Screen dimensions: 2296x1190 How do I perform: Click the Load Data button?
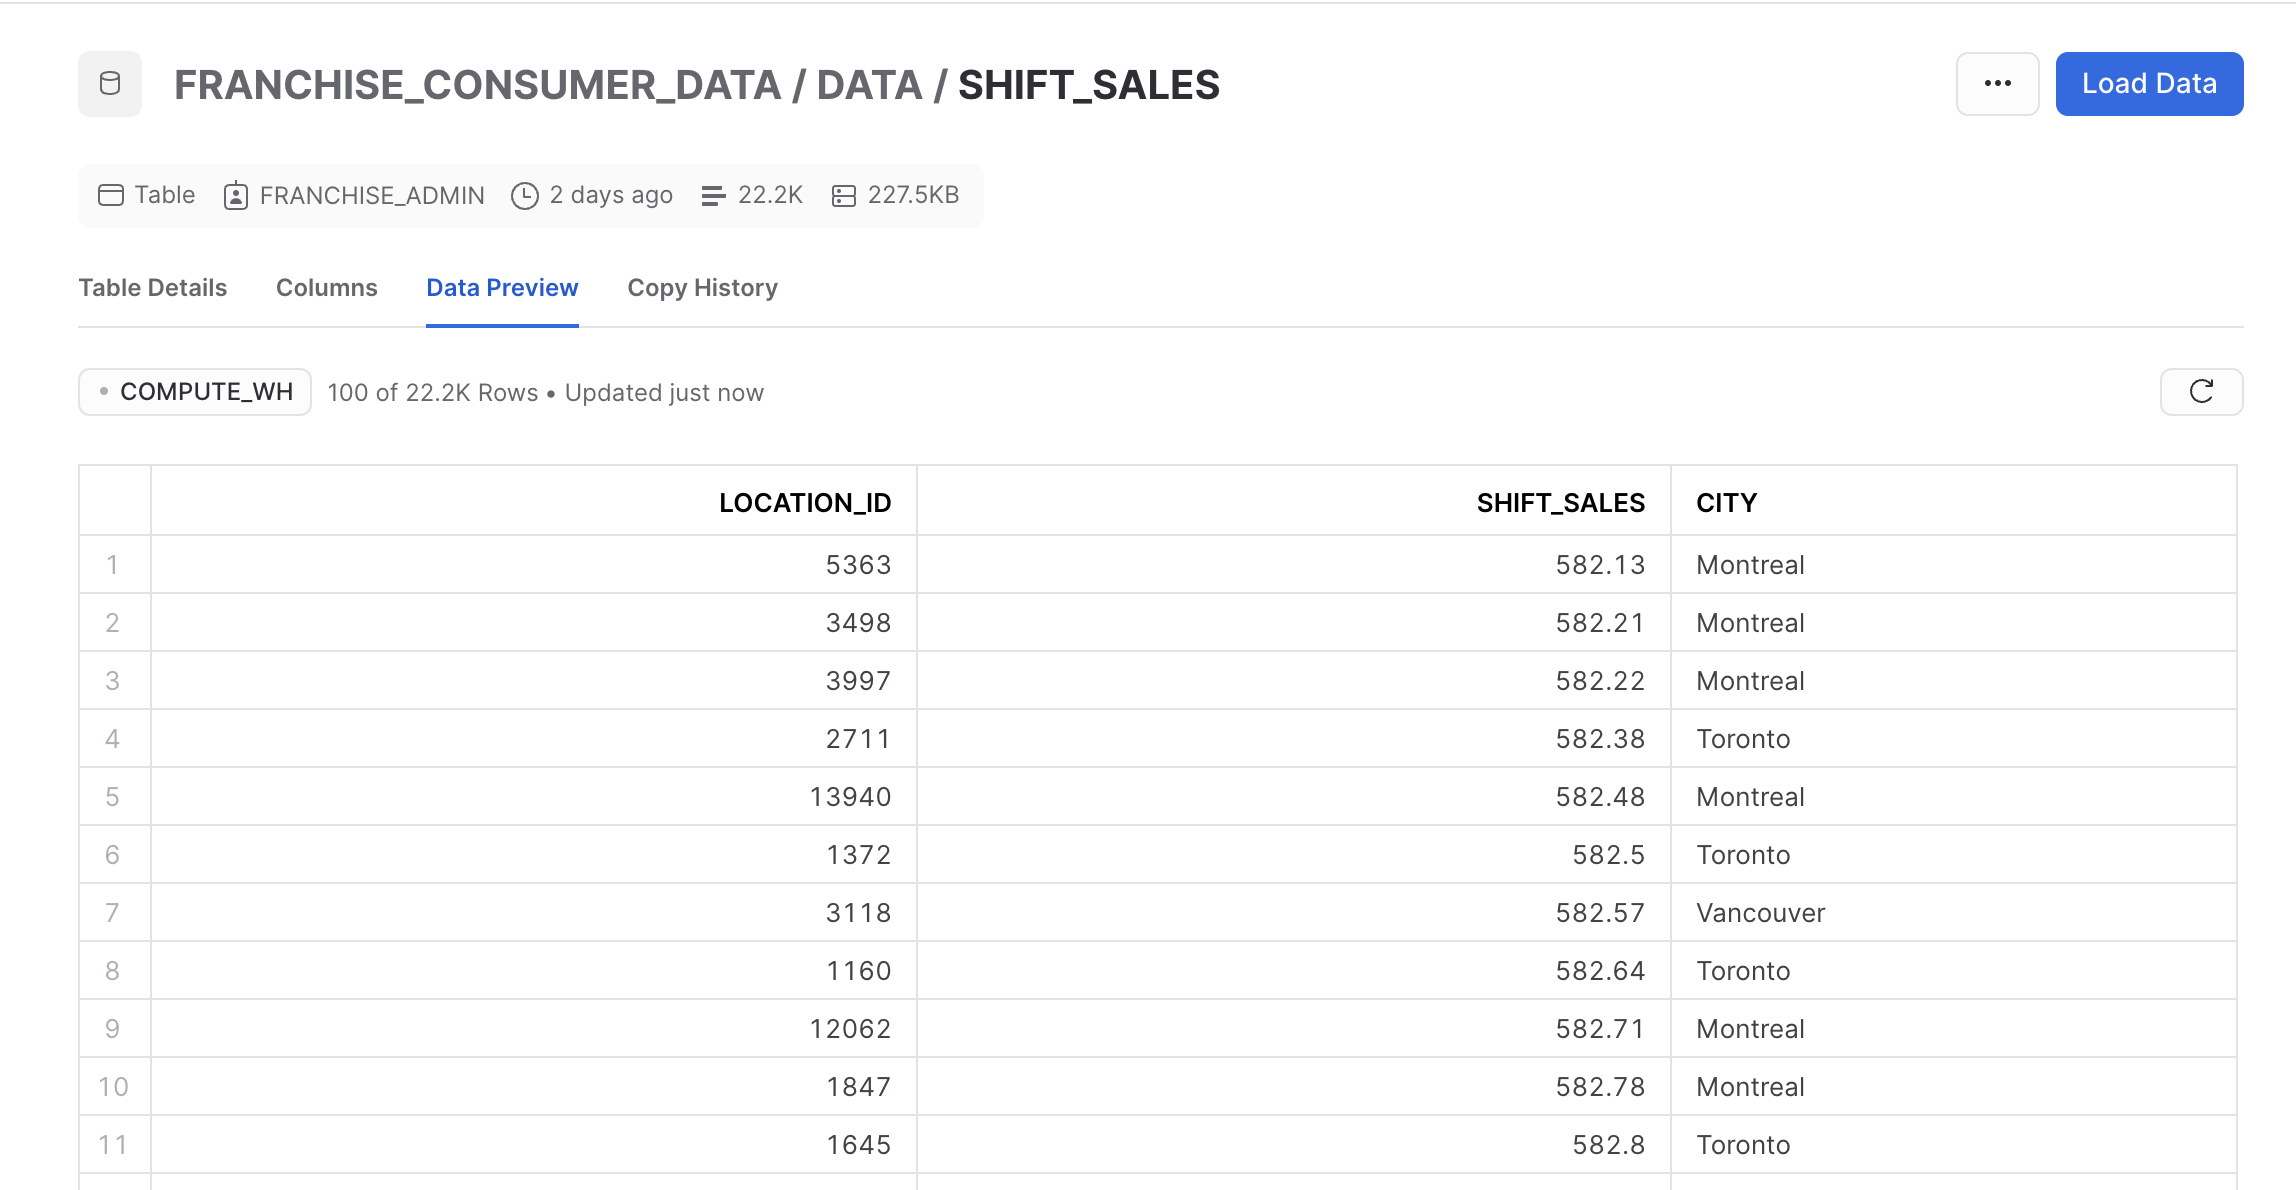pos(2149,84)
